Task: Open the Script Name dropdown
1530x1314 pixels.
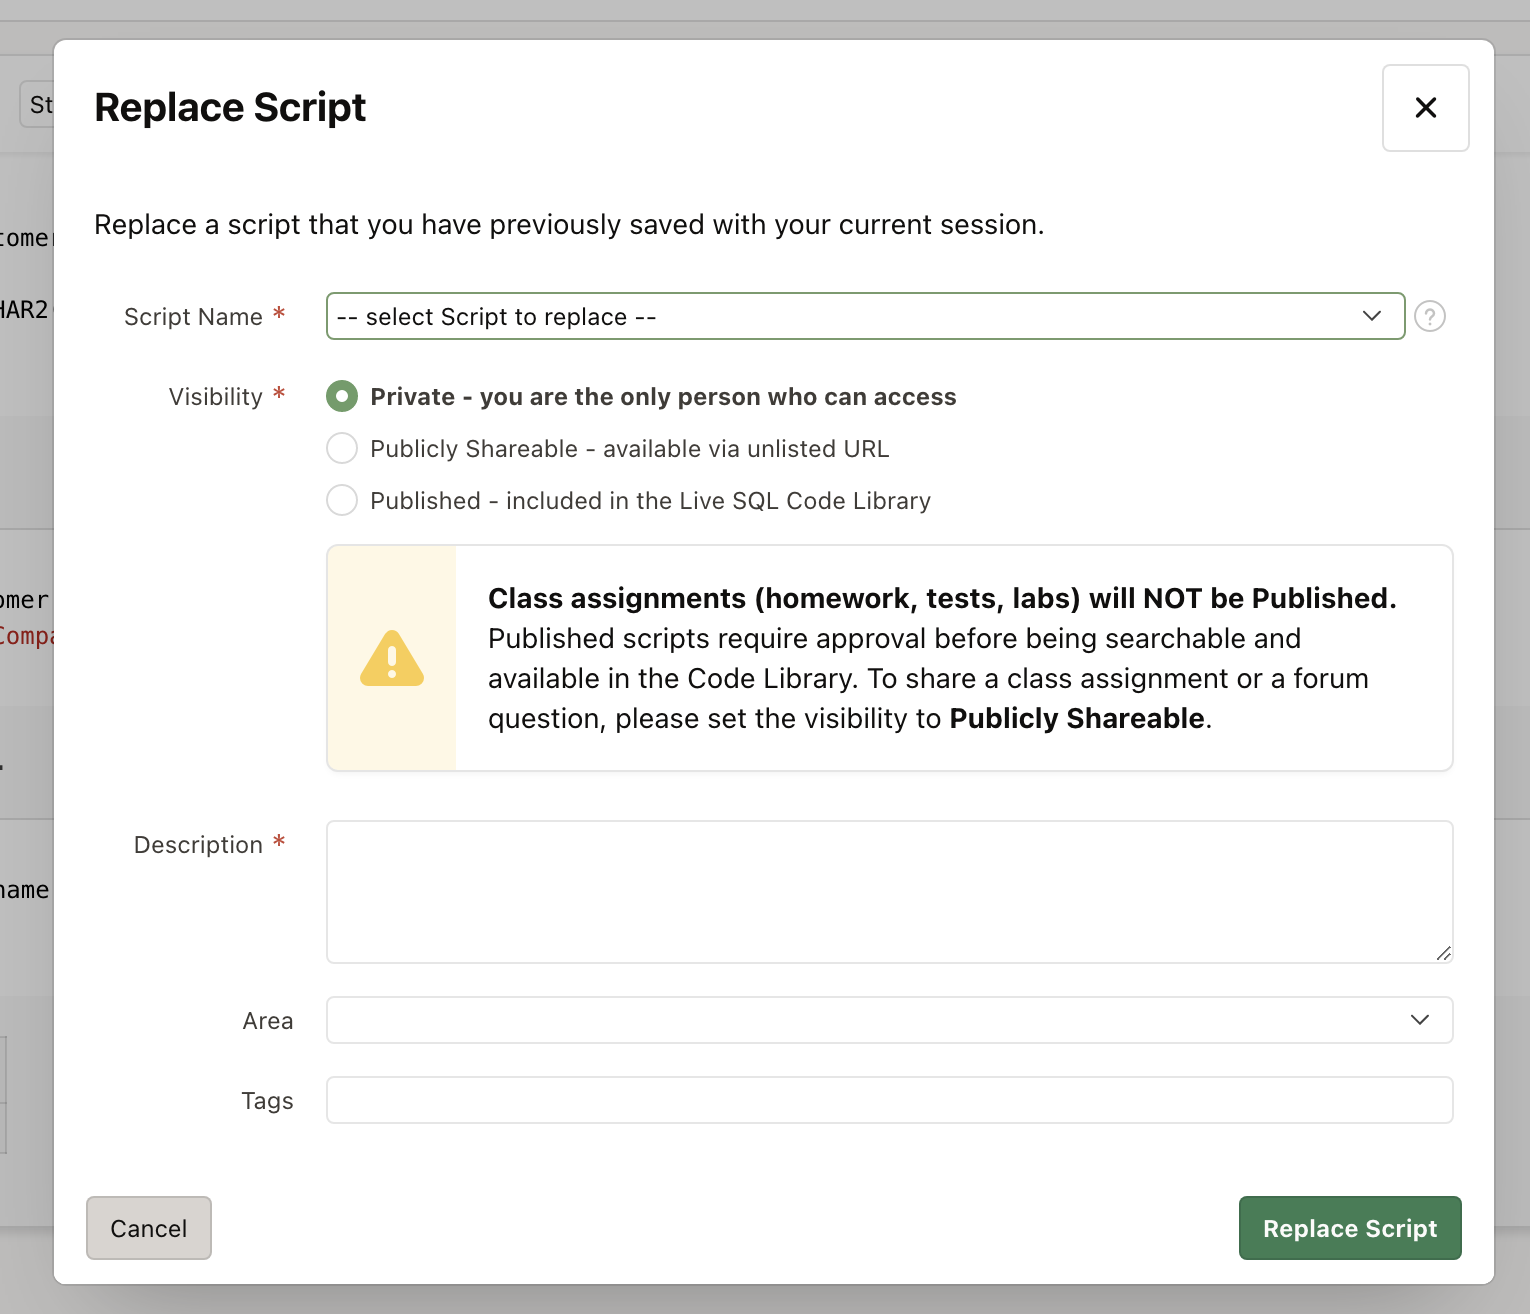Action: pos(865,317)
